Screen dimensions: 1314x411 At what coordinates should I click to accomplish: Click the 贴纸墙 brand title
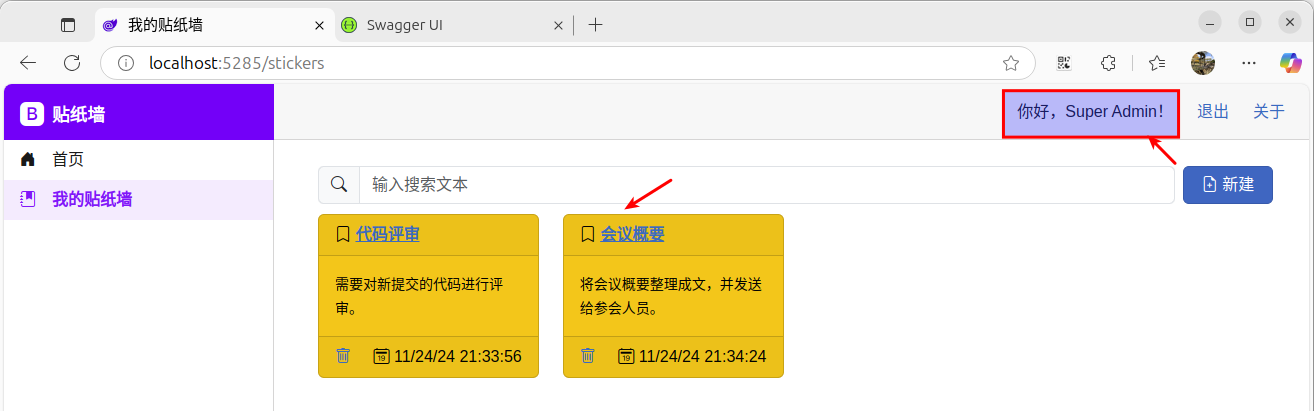(x=79, y=114)
